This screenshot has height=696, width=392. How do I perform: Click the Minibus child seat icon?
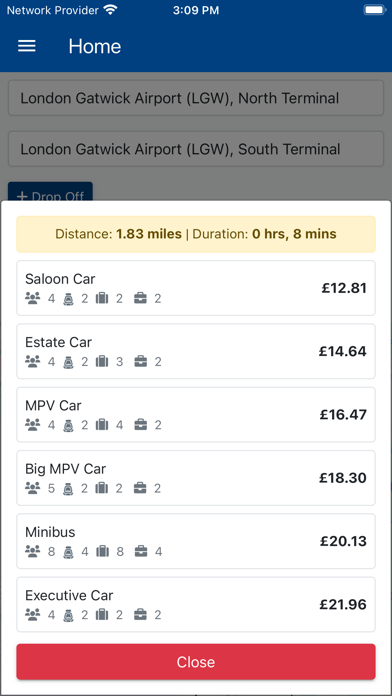pos(68,552)
